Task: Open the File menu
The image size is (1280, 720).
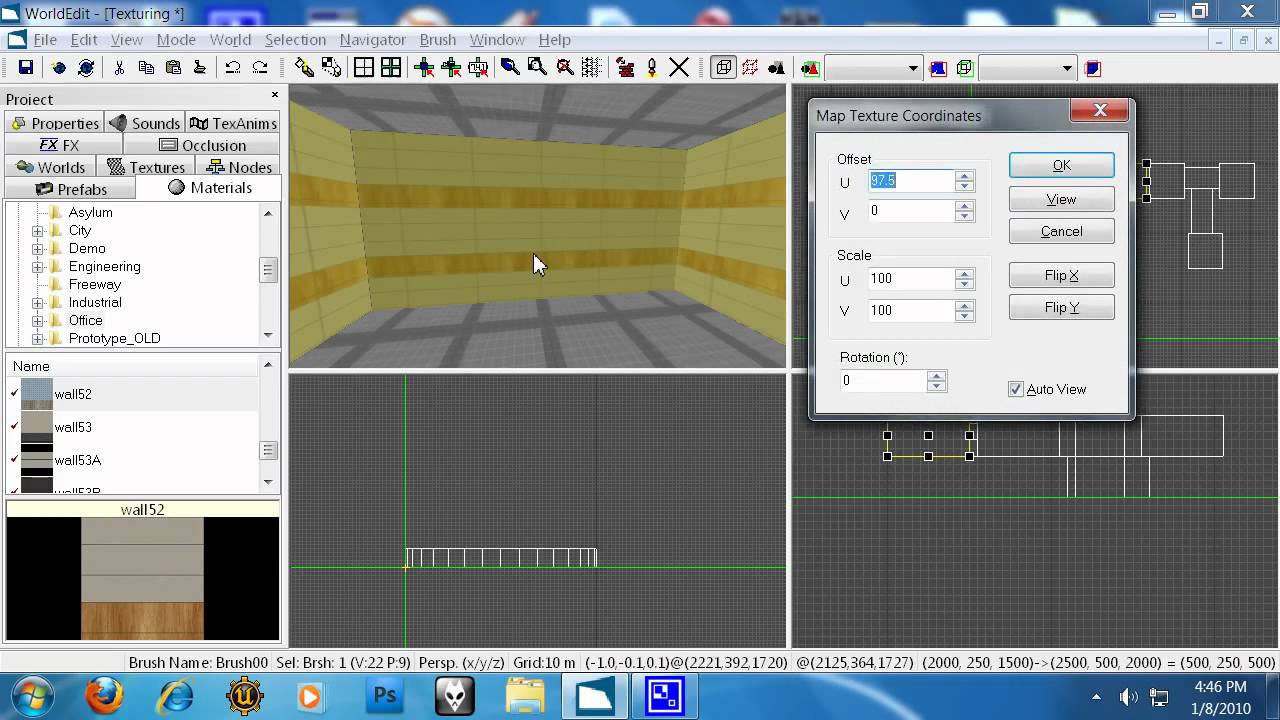Action: click(45, 39)
